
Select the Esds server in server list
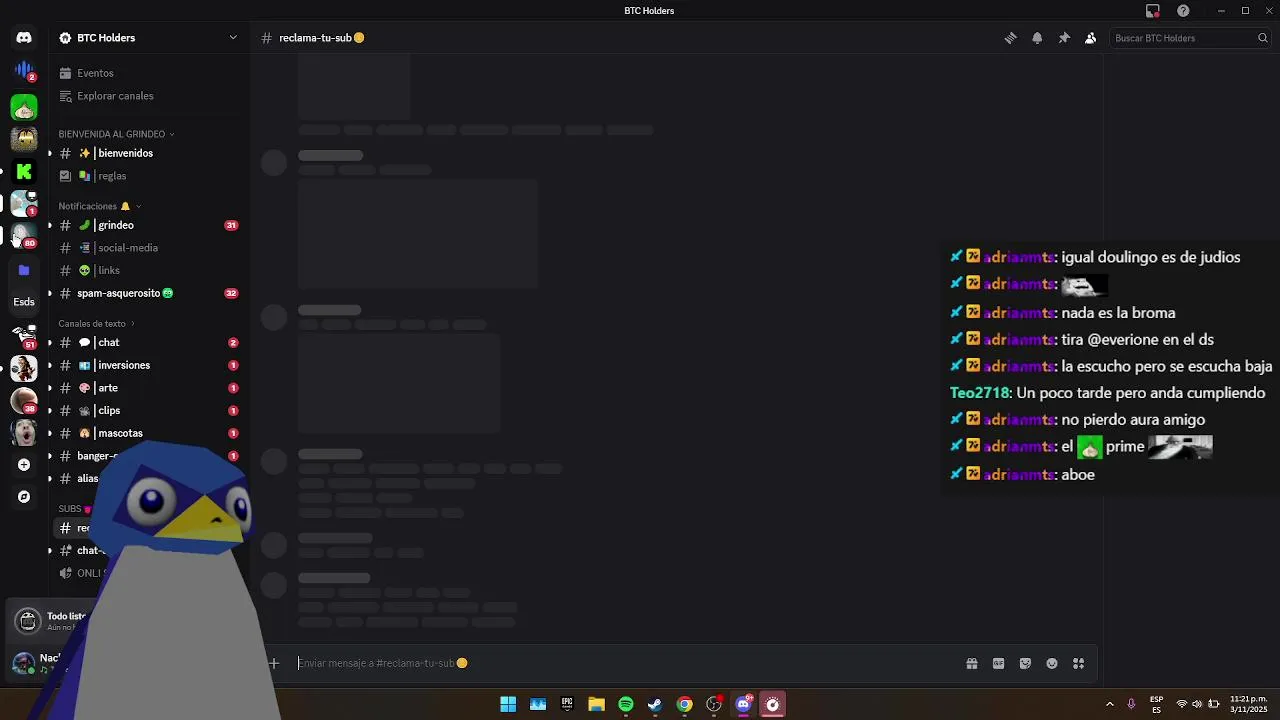tap(24, 302)
